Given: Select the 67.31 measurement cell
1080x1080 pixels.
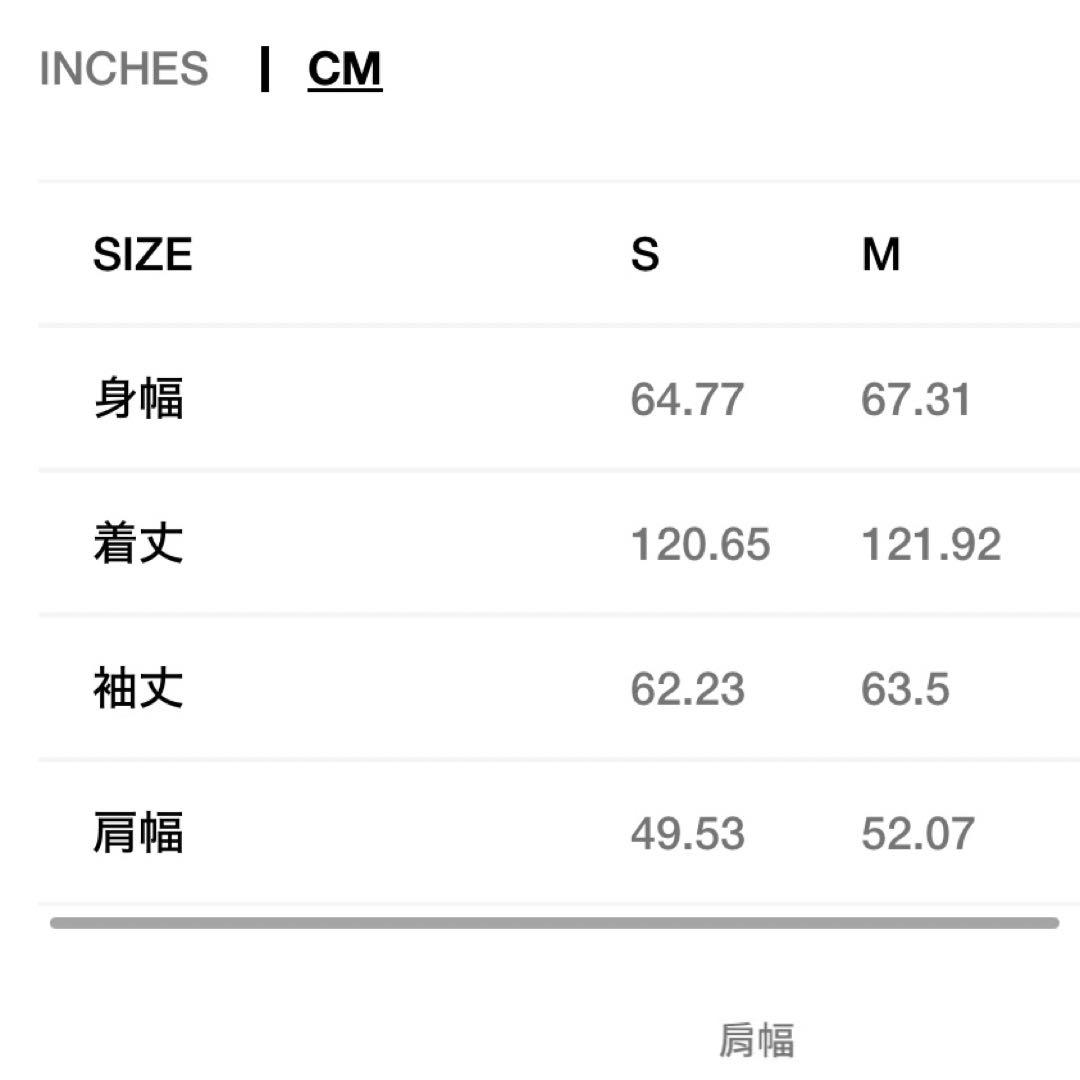Looking at the screenshot, I should coord(916,399).
